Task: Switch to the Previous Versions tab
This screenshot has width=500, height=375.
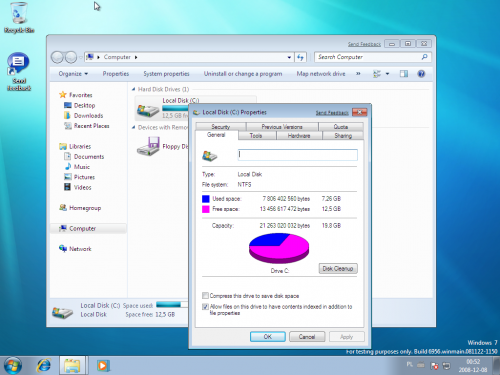Action: 282,127
